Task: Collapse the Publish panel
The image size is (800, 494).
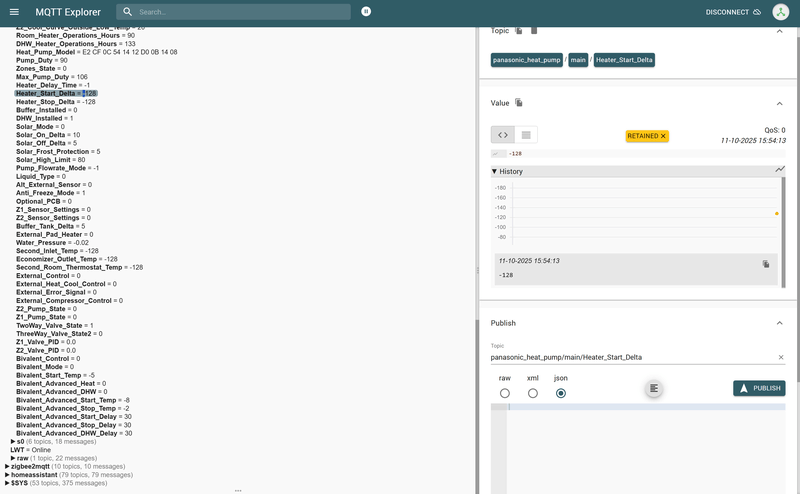Action: point(779,323)
